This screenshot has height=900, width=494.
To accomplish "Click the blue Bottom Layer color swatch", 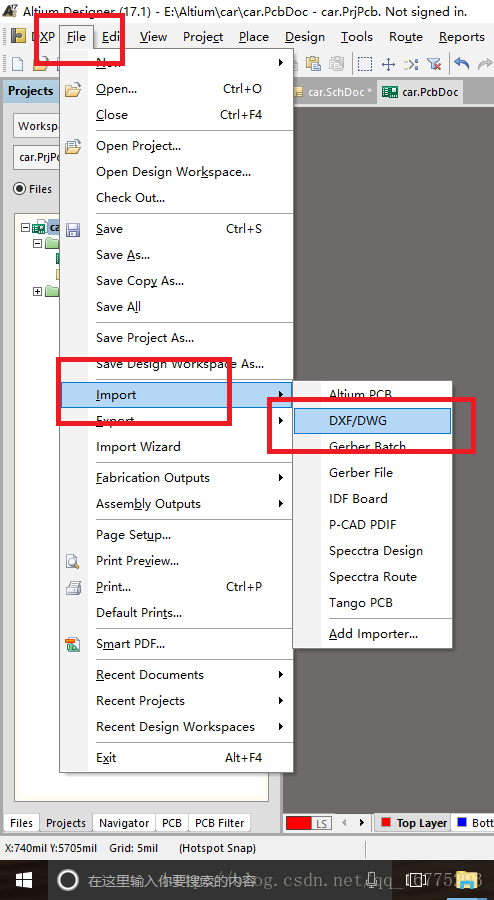I will (x=461, y=822).
